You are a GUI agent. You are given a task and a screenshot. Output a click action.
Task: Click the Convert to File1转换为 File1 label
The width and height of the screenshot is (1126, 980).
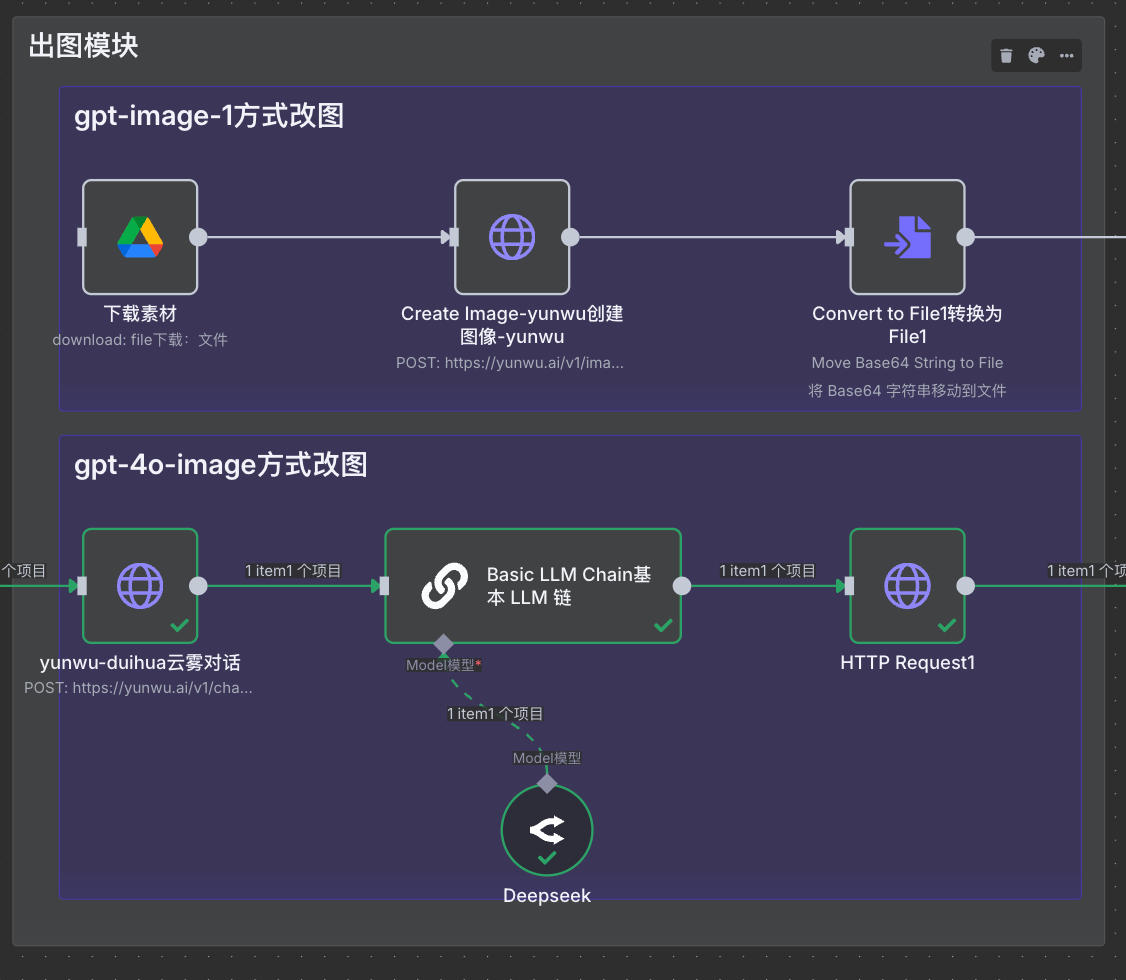907,325
